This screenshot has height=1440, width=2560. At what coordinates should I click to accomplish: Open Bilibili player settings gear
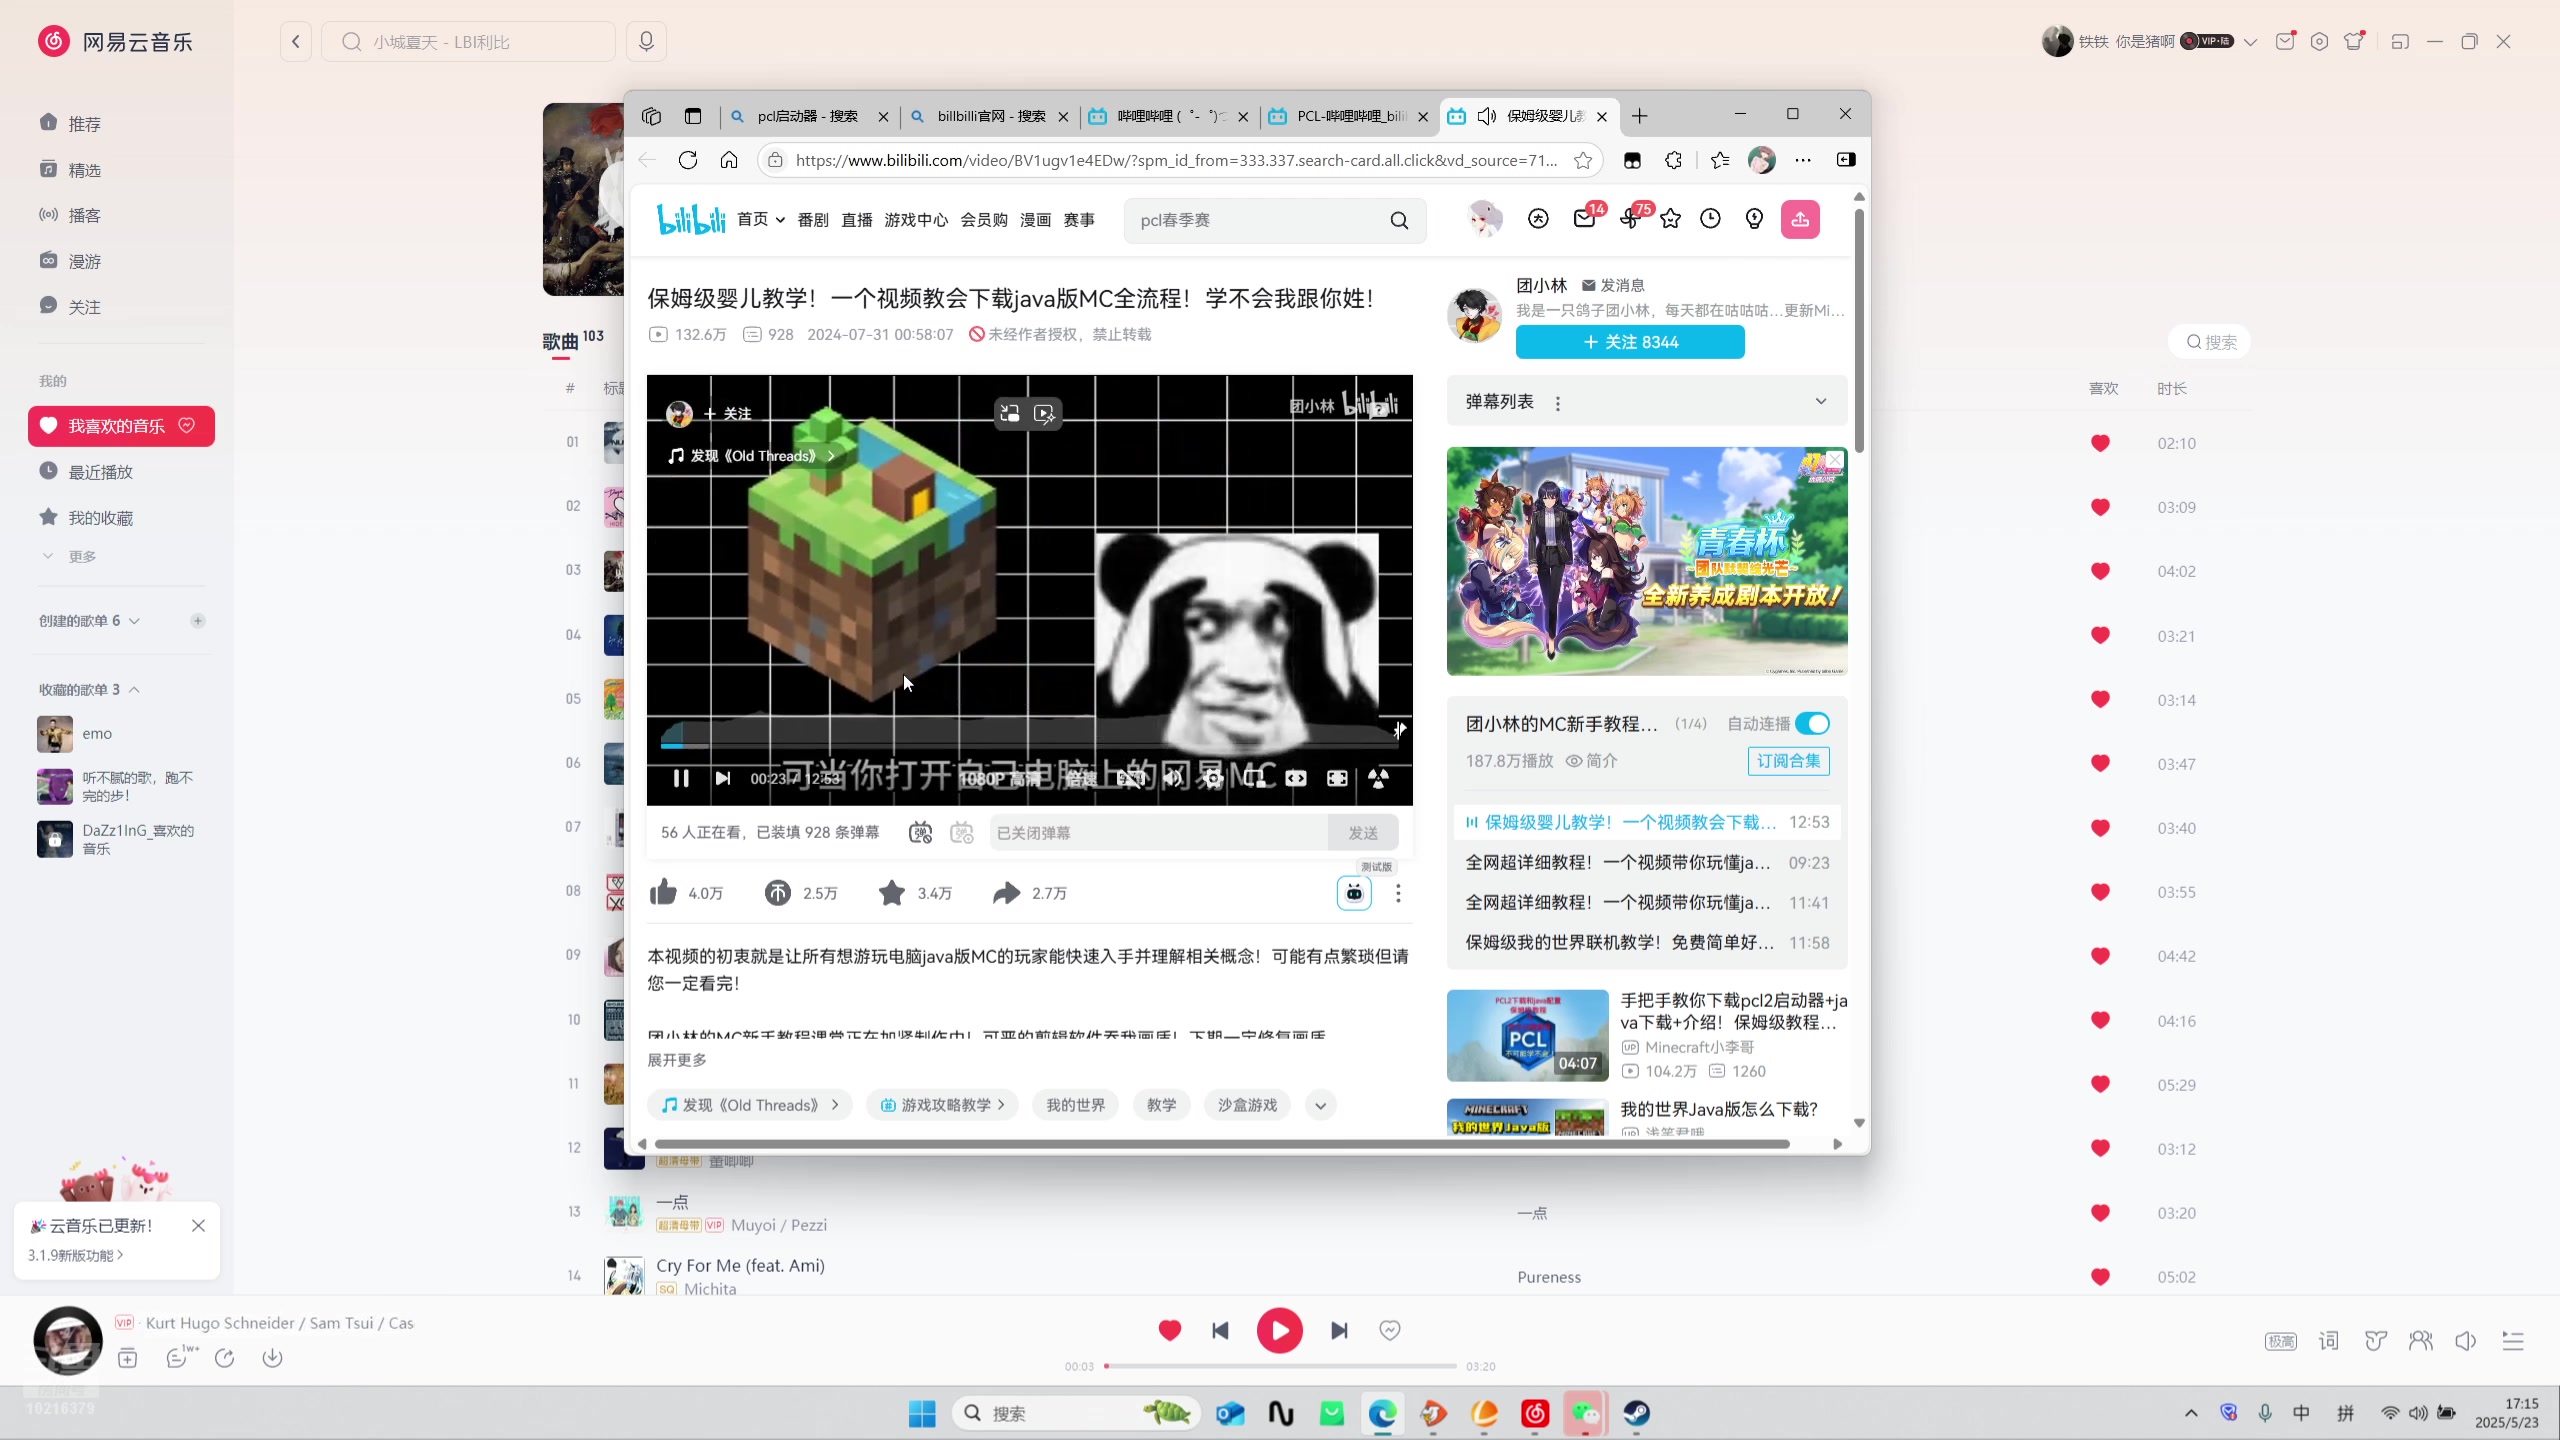(1213, 778)
